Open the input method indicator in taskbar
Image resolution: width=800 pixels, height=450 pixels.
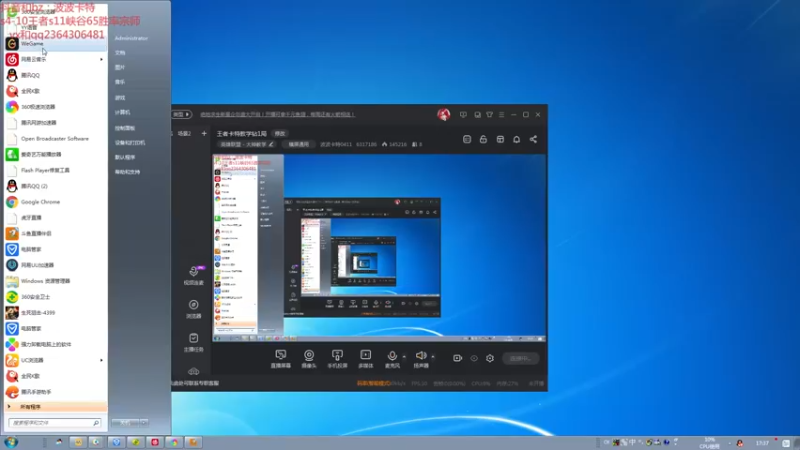[633, 442]
